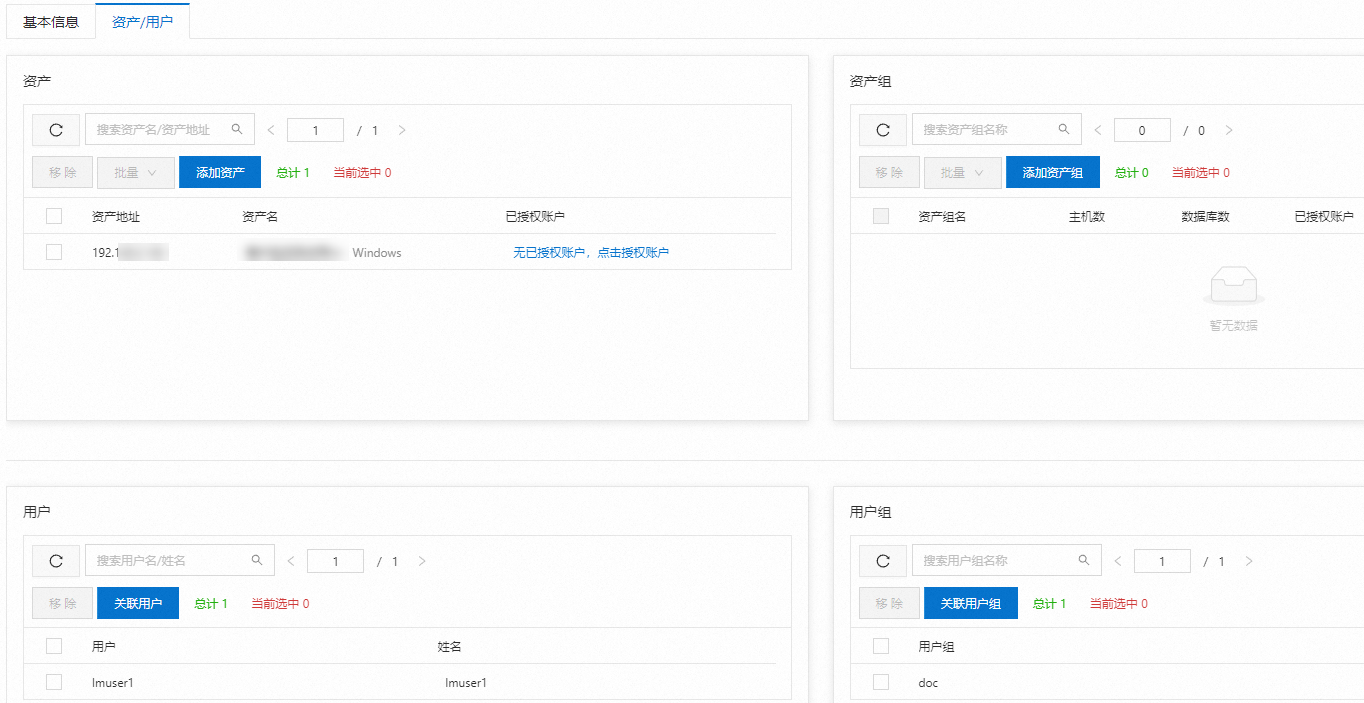
Task: Click 移除 button in 资产 panel
Action: coord(63,172)
